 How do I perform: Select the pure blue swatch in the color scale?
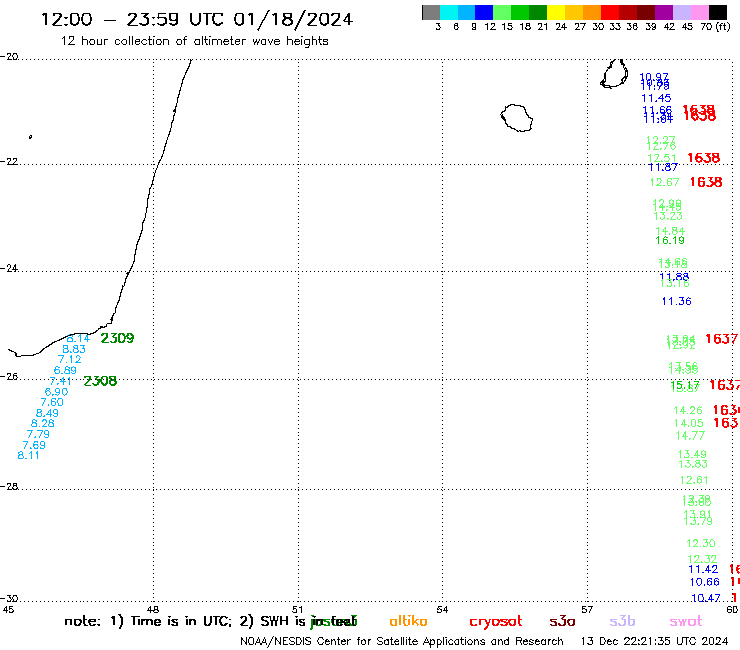point(484,12)
